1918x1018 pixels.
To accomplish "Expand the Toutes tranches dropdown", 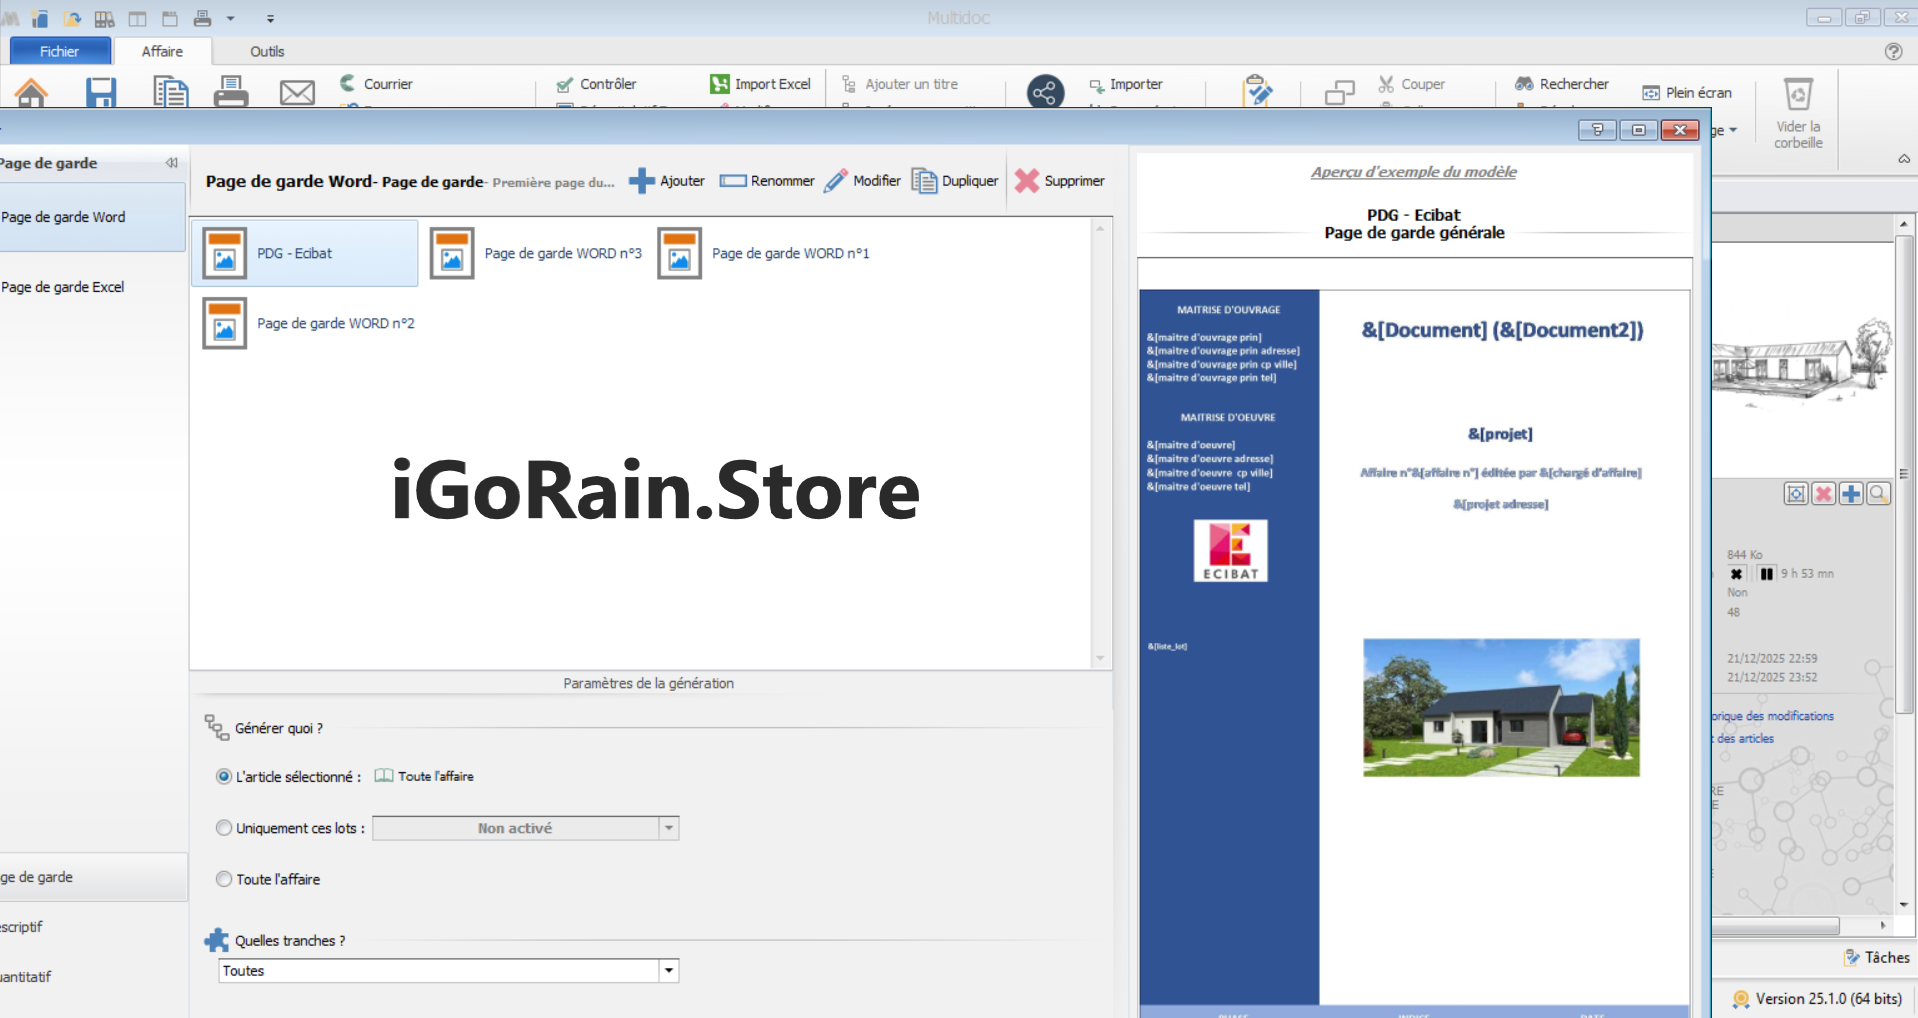I will [668, 971].
